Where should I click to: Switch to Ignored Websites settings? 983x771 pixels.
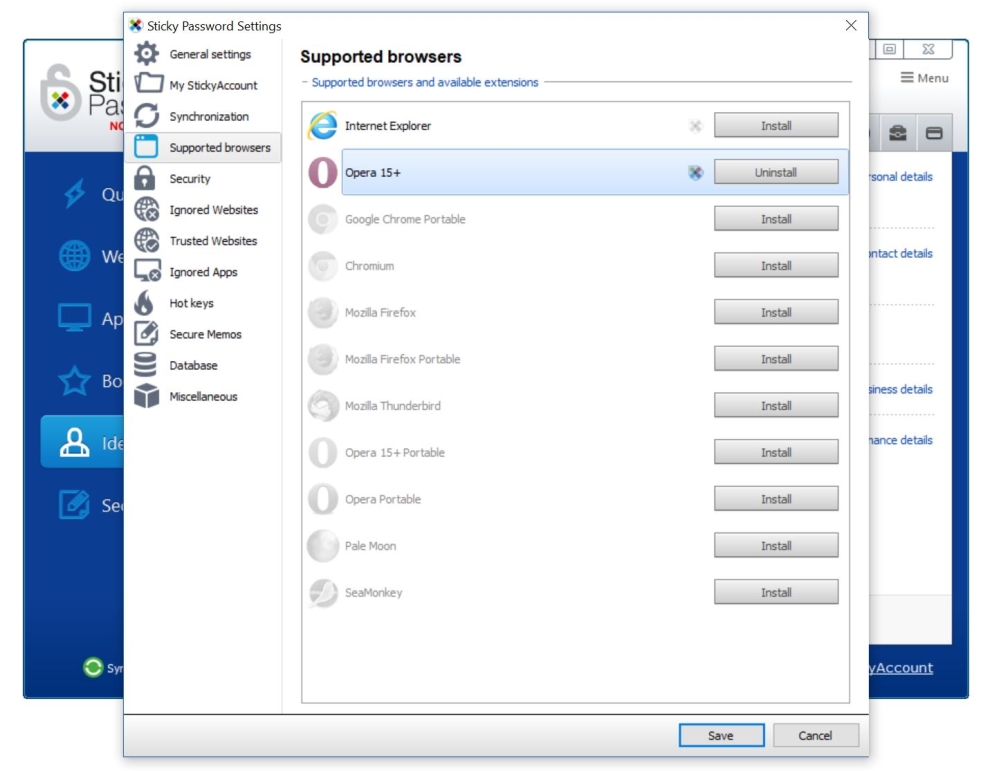tap(213, 210)
